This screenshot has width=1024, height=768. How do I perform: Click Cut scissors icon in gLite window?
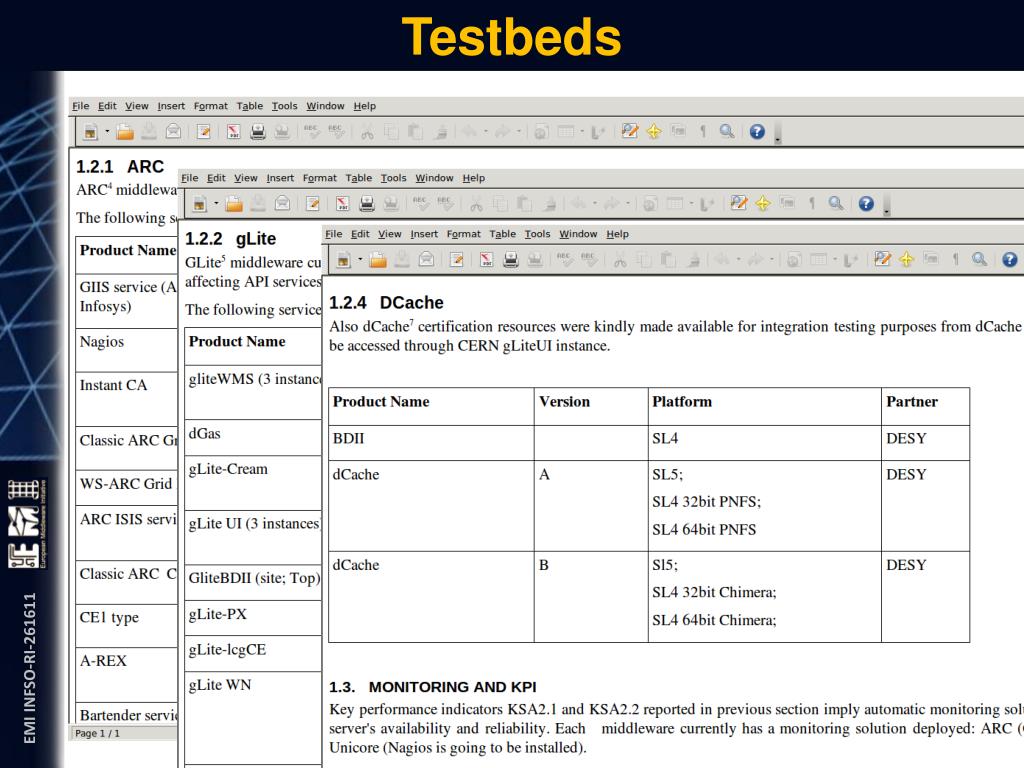click(x=476, y=204)
